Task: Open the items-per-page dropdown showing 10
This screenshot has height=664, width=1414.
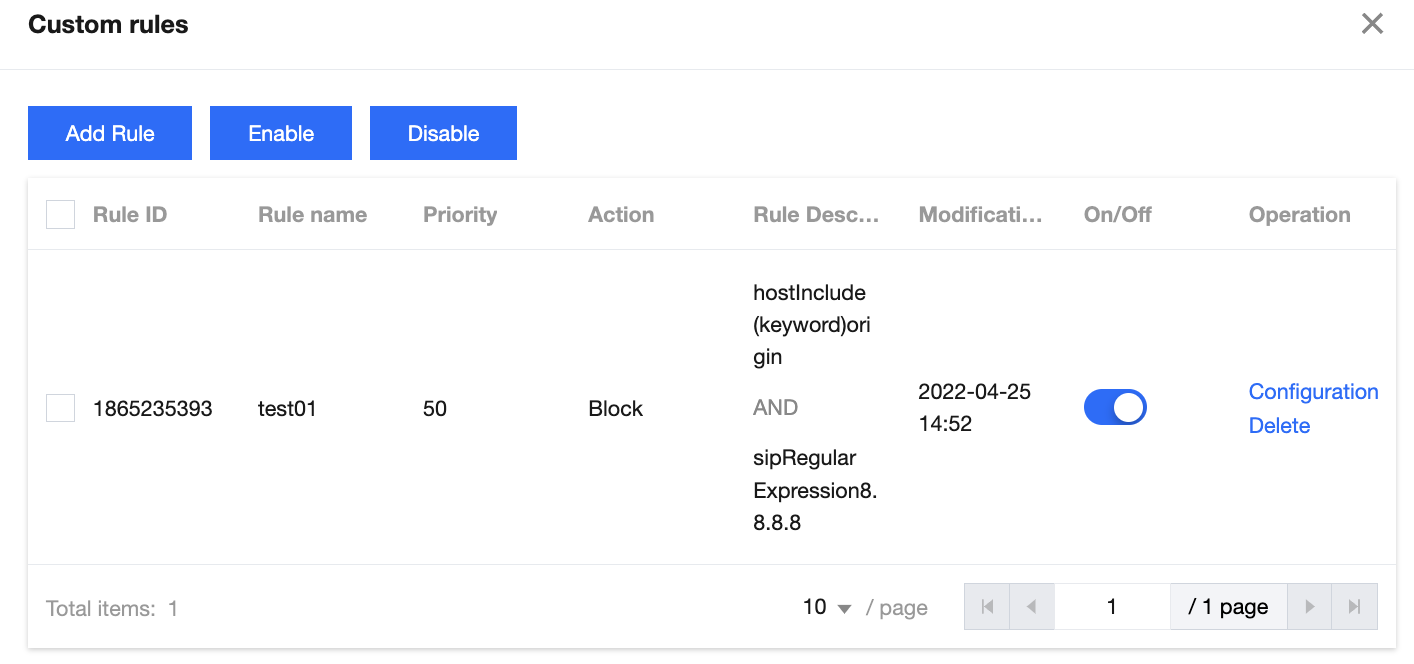Action: tap(827, 607)
